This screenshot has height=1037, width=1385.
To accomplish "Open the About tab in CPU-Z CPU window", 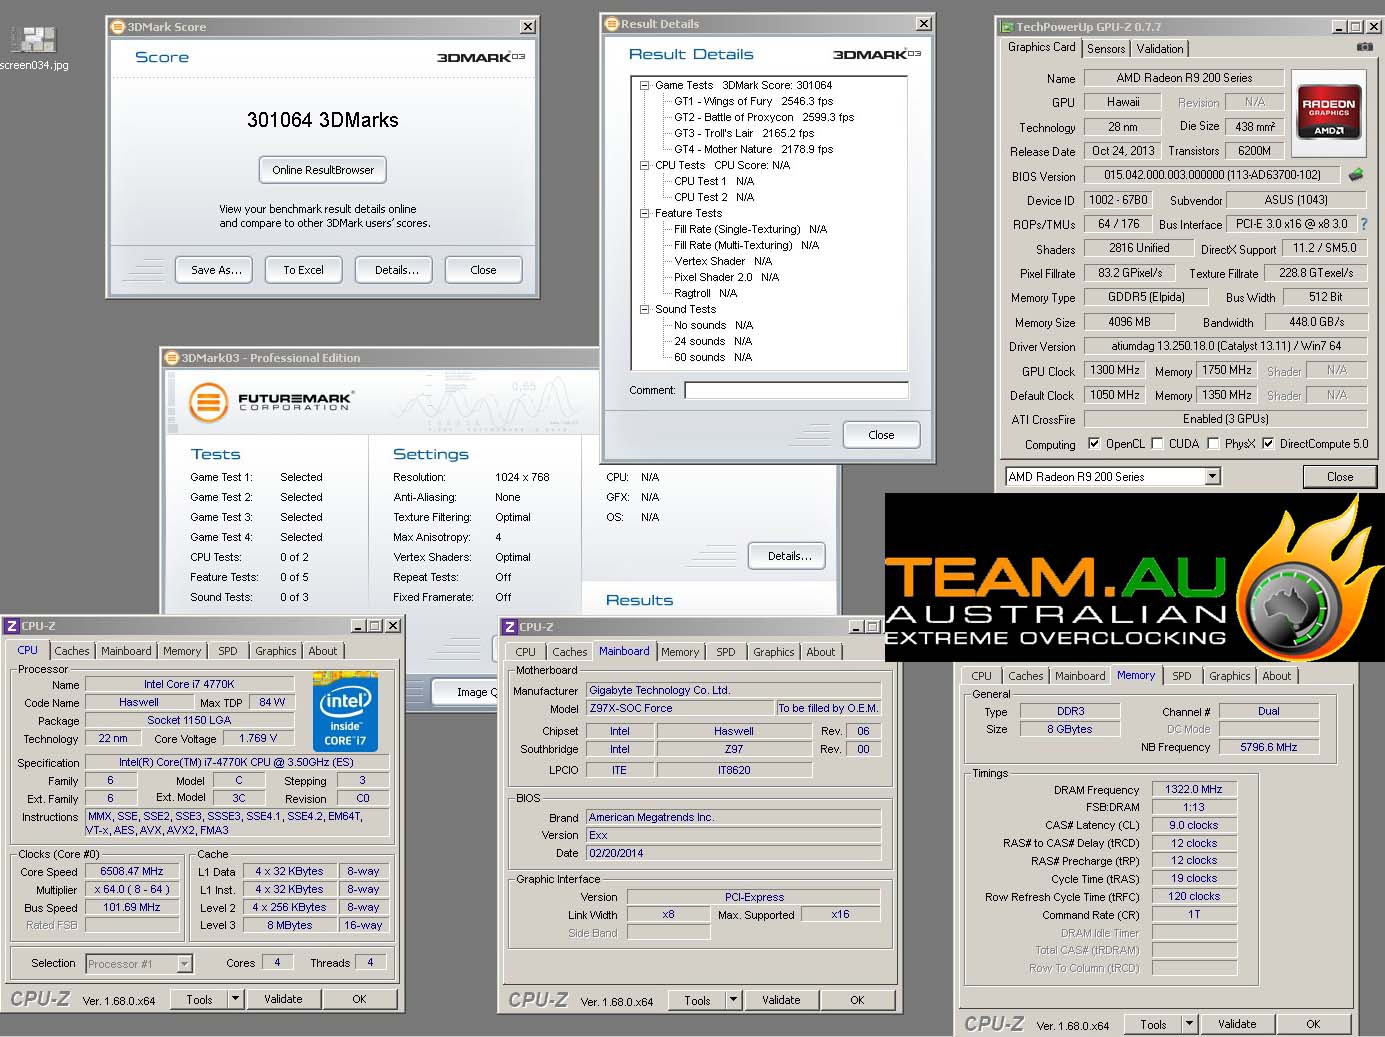I will [323, 651].
